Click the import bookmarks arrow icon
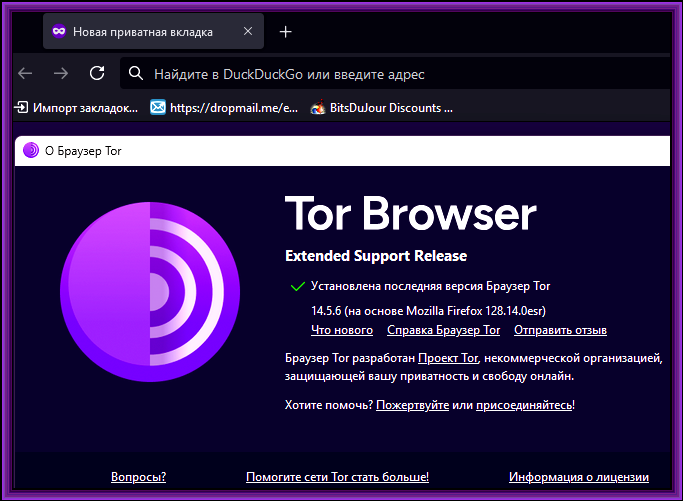This screenshot has height=501, width=683. (21, 107)
